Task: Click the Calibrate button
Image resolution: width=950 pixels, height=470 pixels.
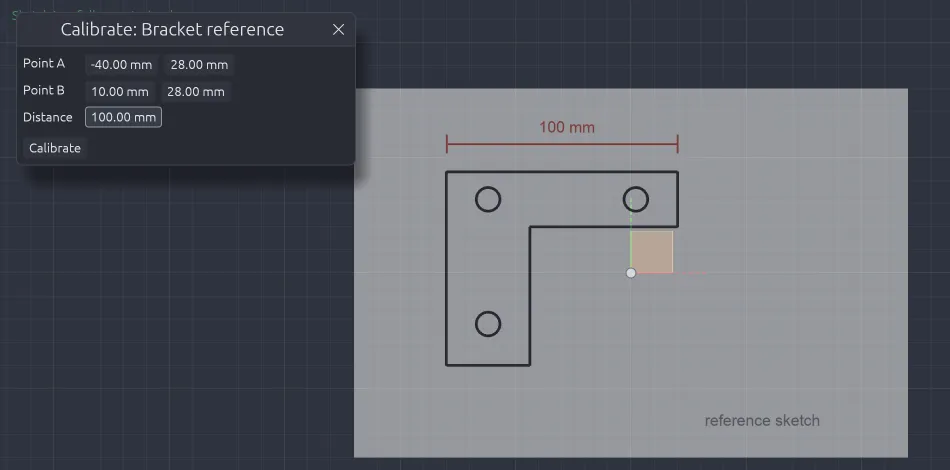Action: click(x=55, y=148)
